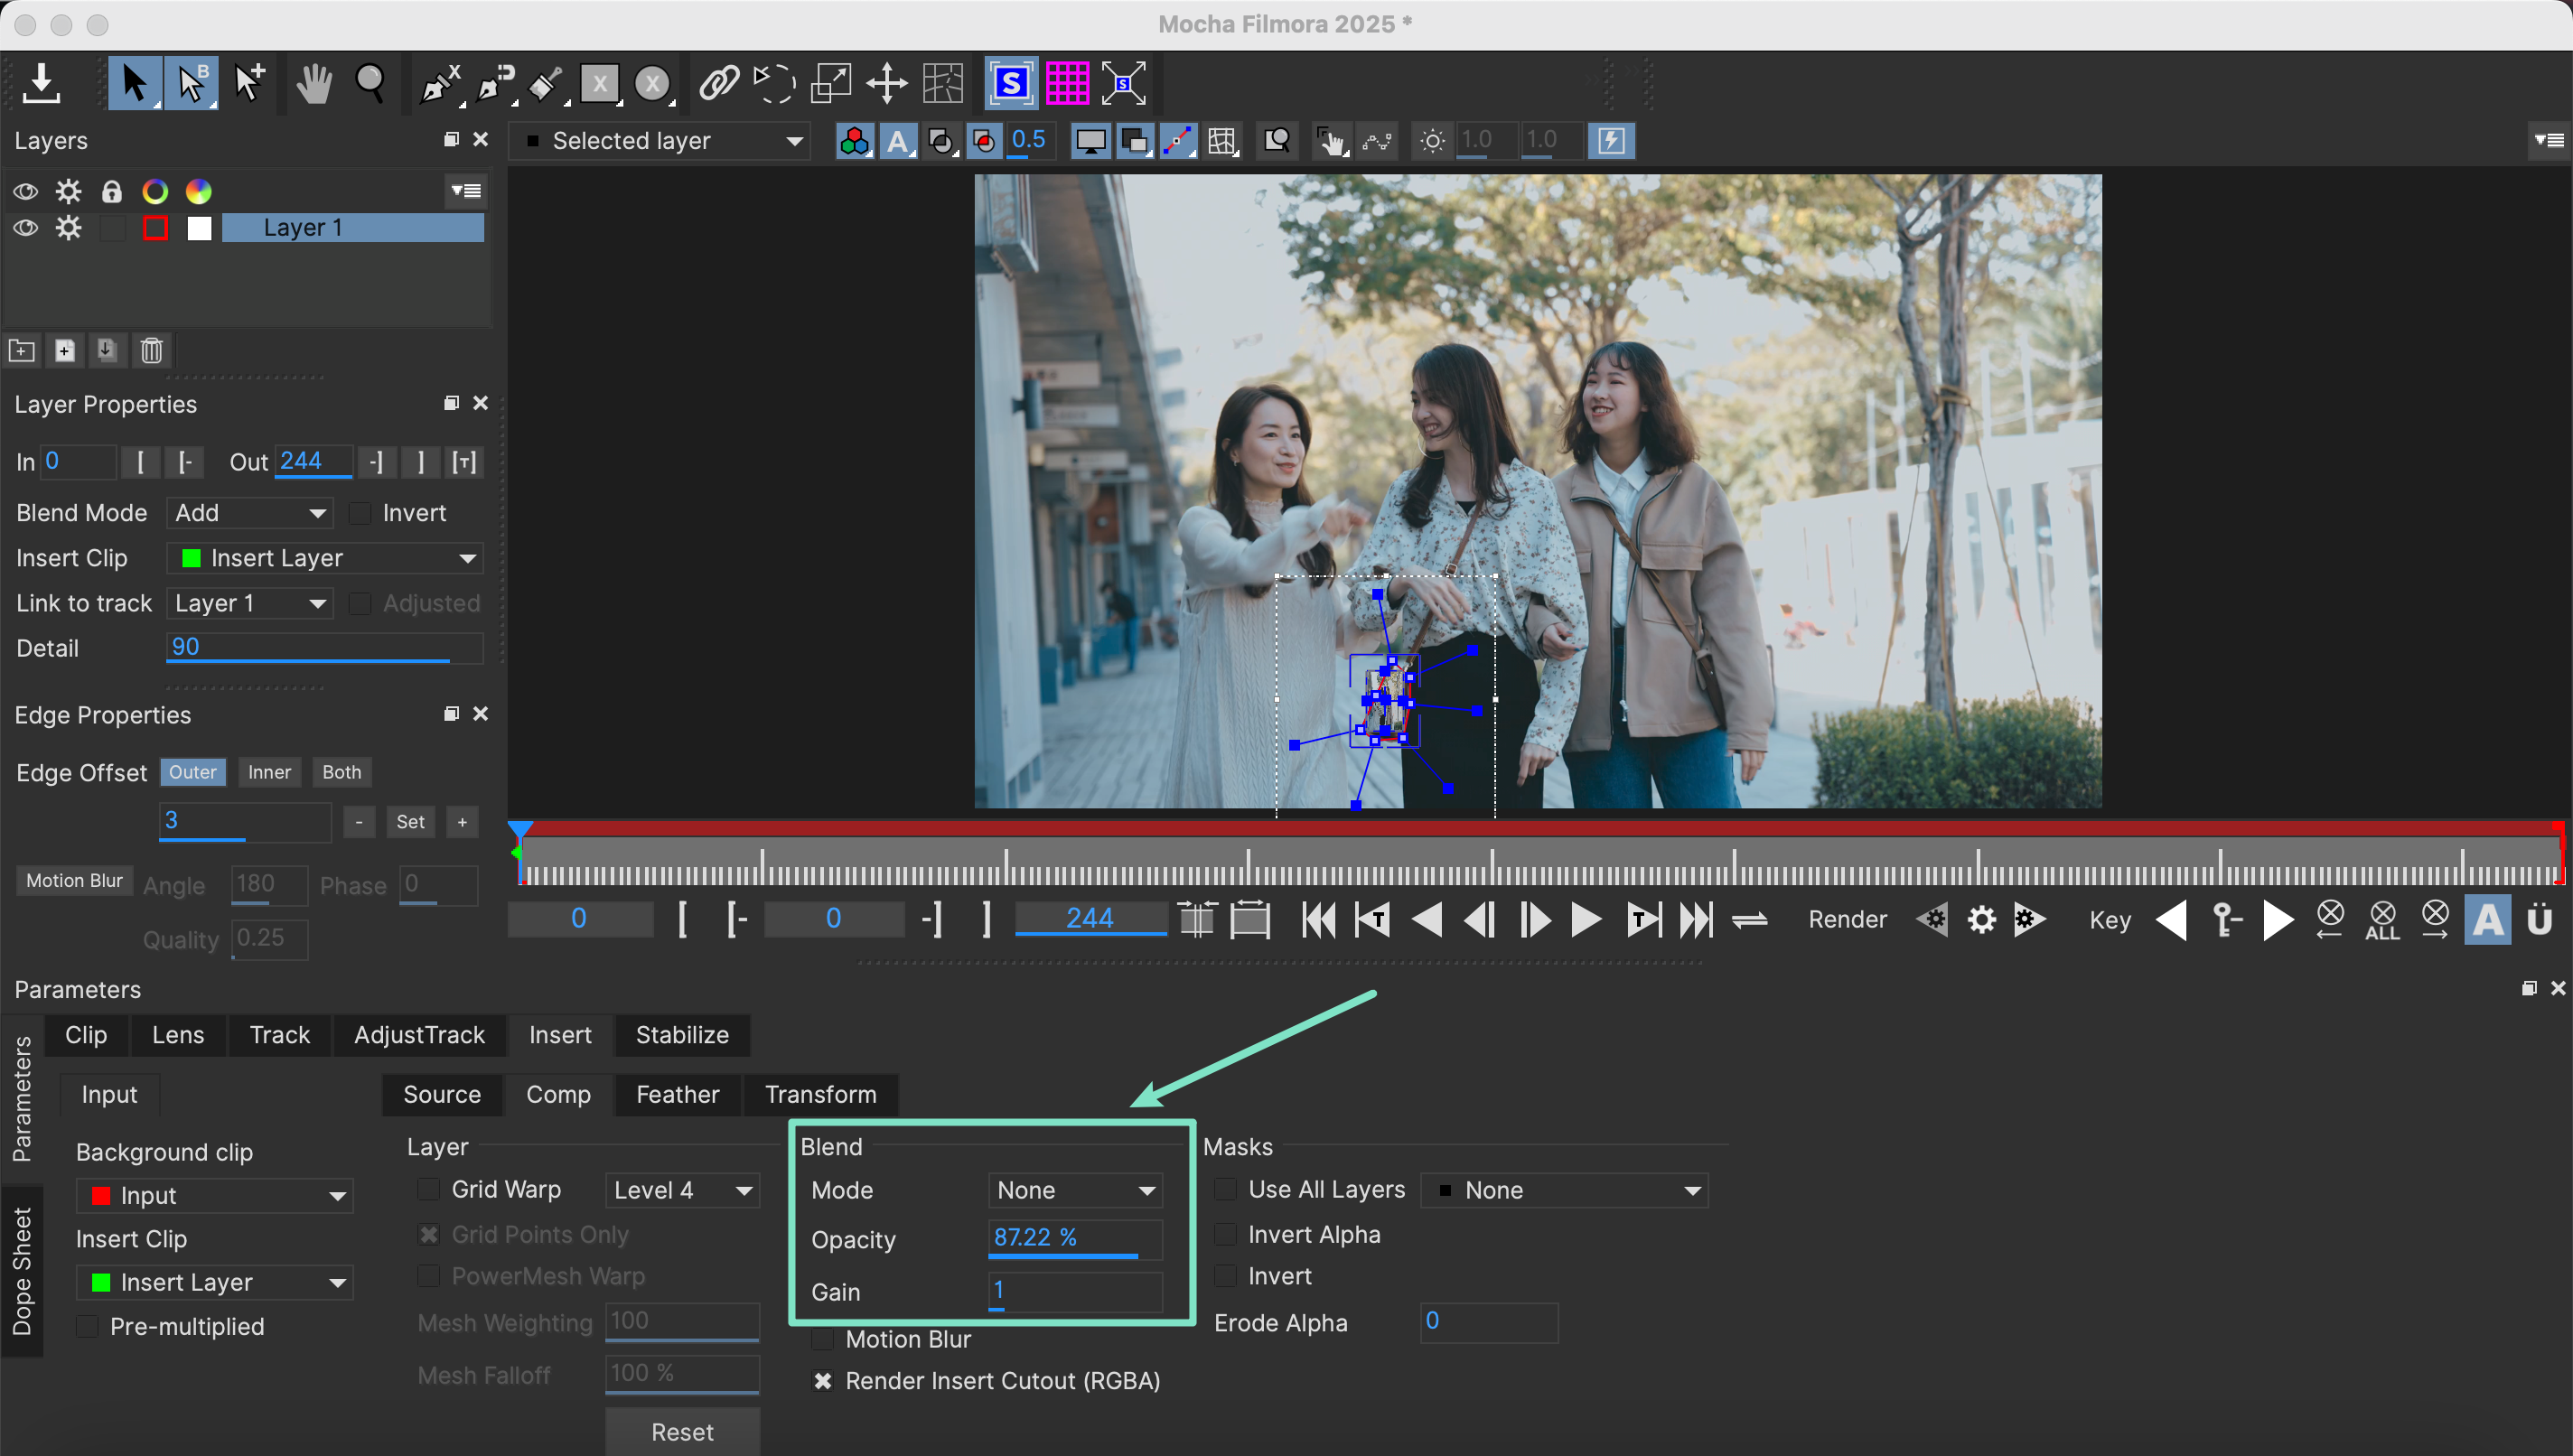Open the Transform sub-tab

(820, 1094)
